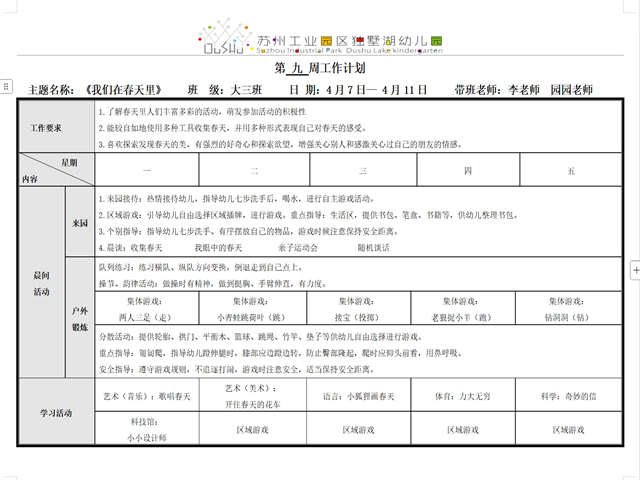Click the 带班老师 teacher names text

pyautogui.click(x=522, y=90)
